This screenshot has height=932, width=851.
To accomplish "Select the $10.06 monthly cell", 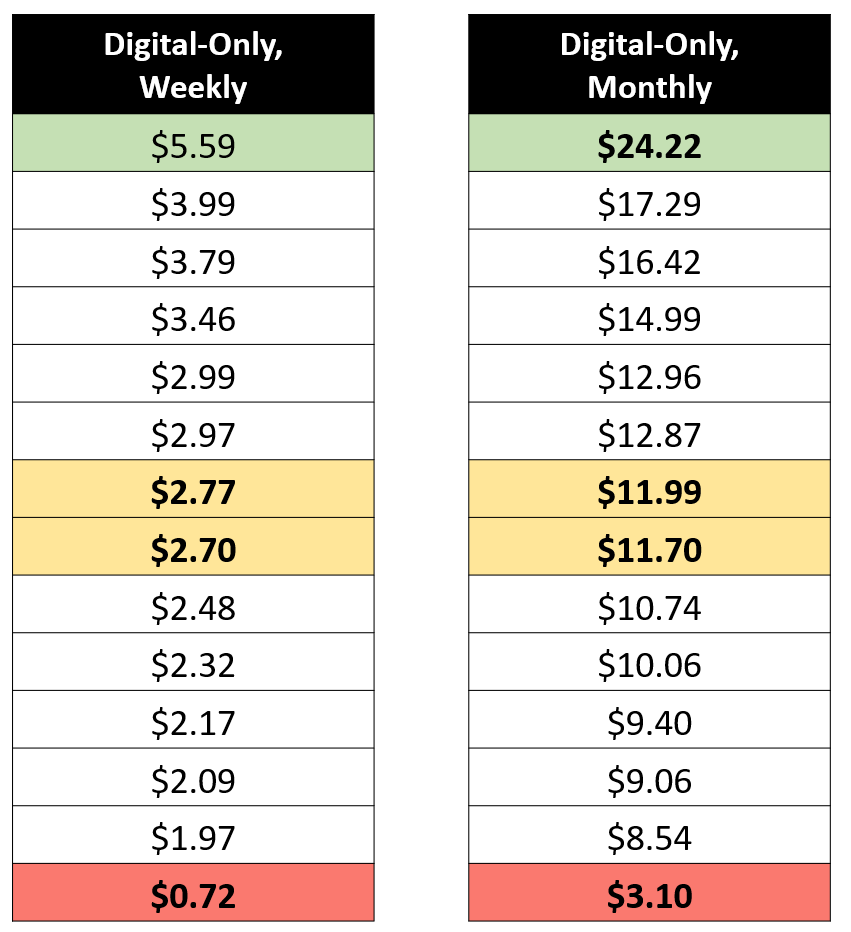I will point(649,665).
